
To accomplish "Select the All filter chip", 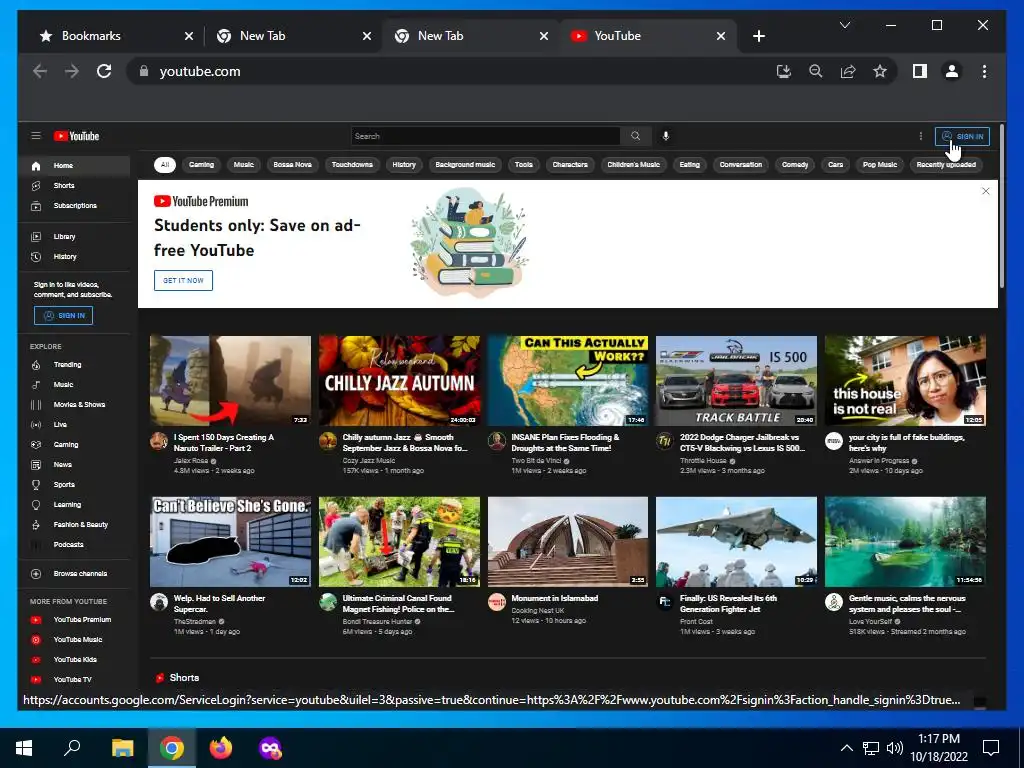I will [x=165, y=165].
